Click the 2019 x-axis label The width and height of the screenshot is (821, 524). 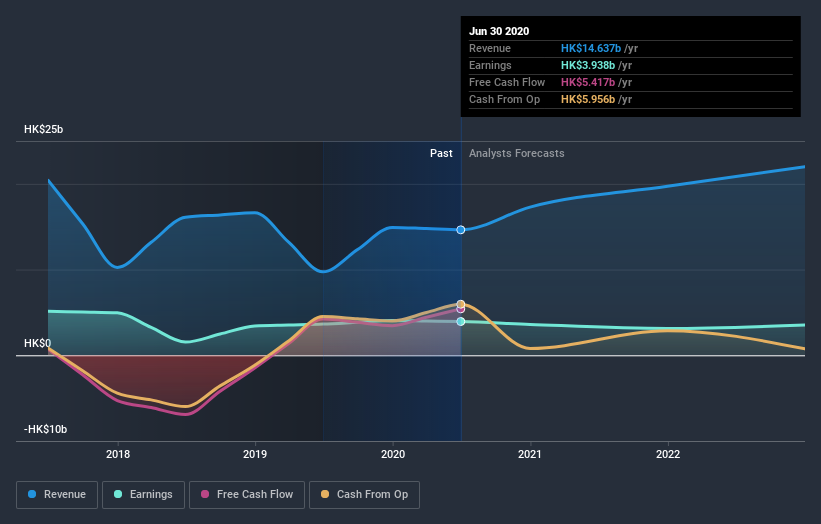tap(255, 454)
